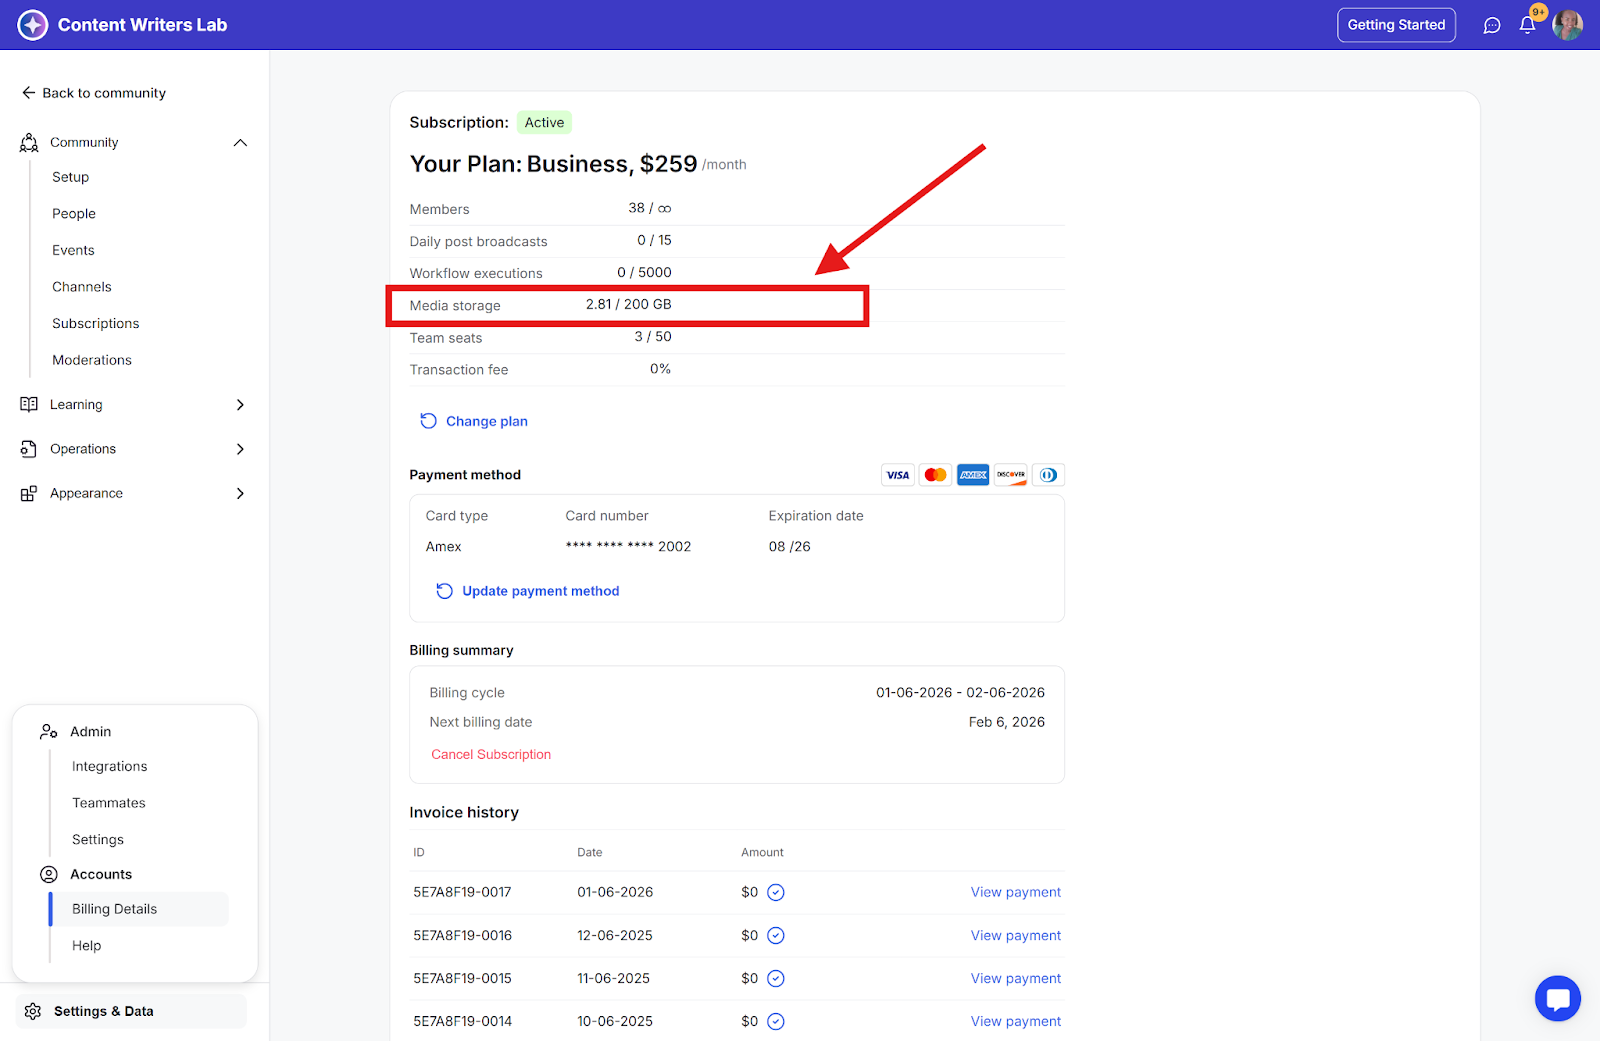Click the Change plan link
Screen dimensions: 1600x1041
coord(486,421)
